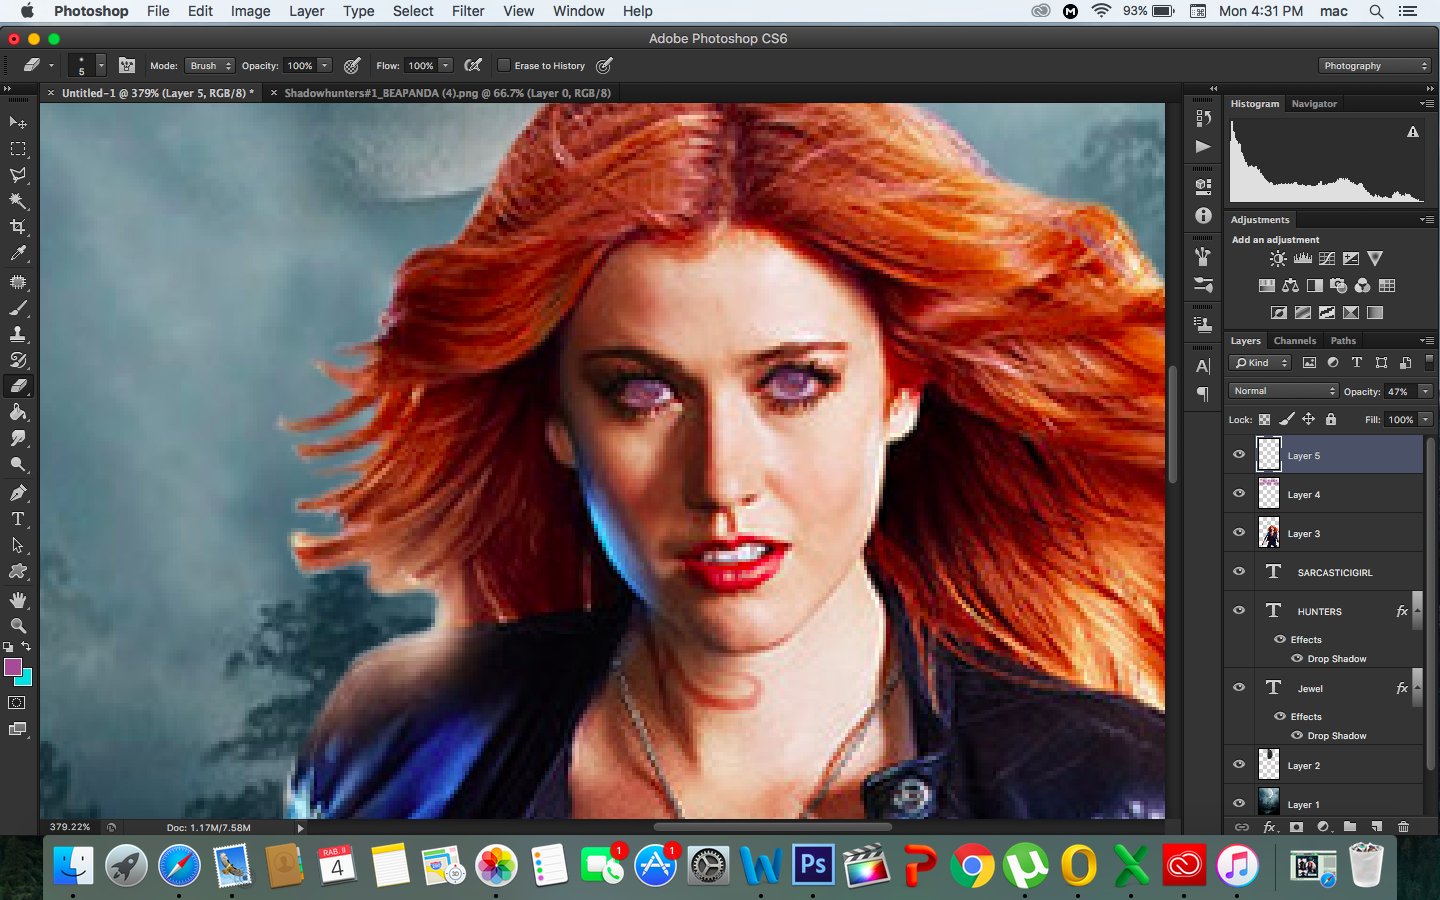Click the foreground purple color swatch

12,667
